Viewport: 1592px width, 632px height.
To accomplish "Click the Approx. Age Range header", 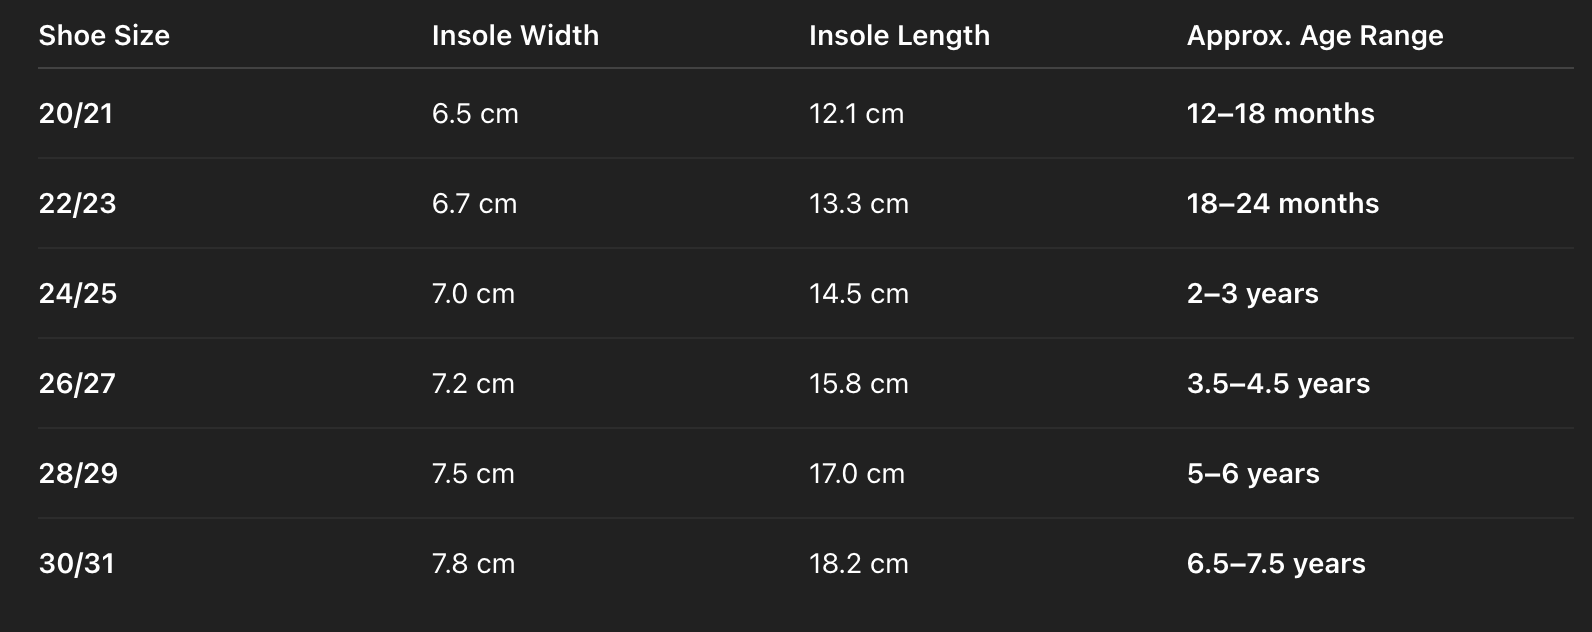I will pyautogui.click(x=1314, y=36).
